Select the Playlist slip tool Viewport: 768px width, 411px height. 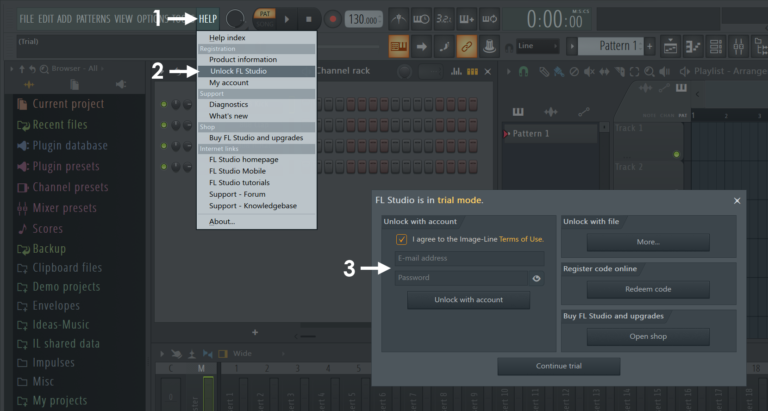(604, 72)
